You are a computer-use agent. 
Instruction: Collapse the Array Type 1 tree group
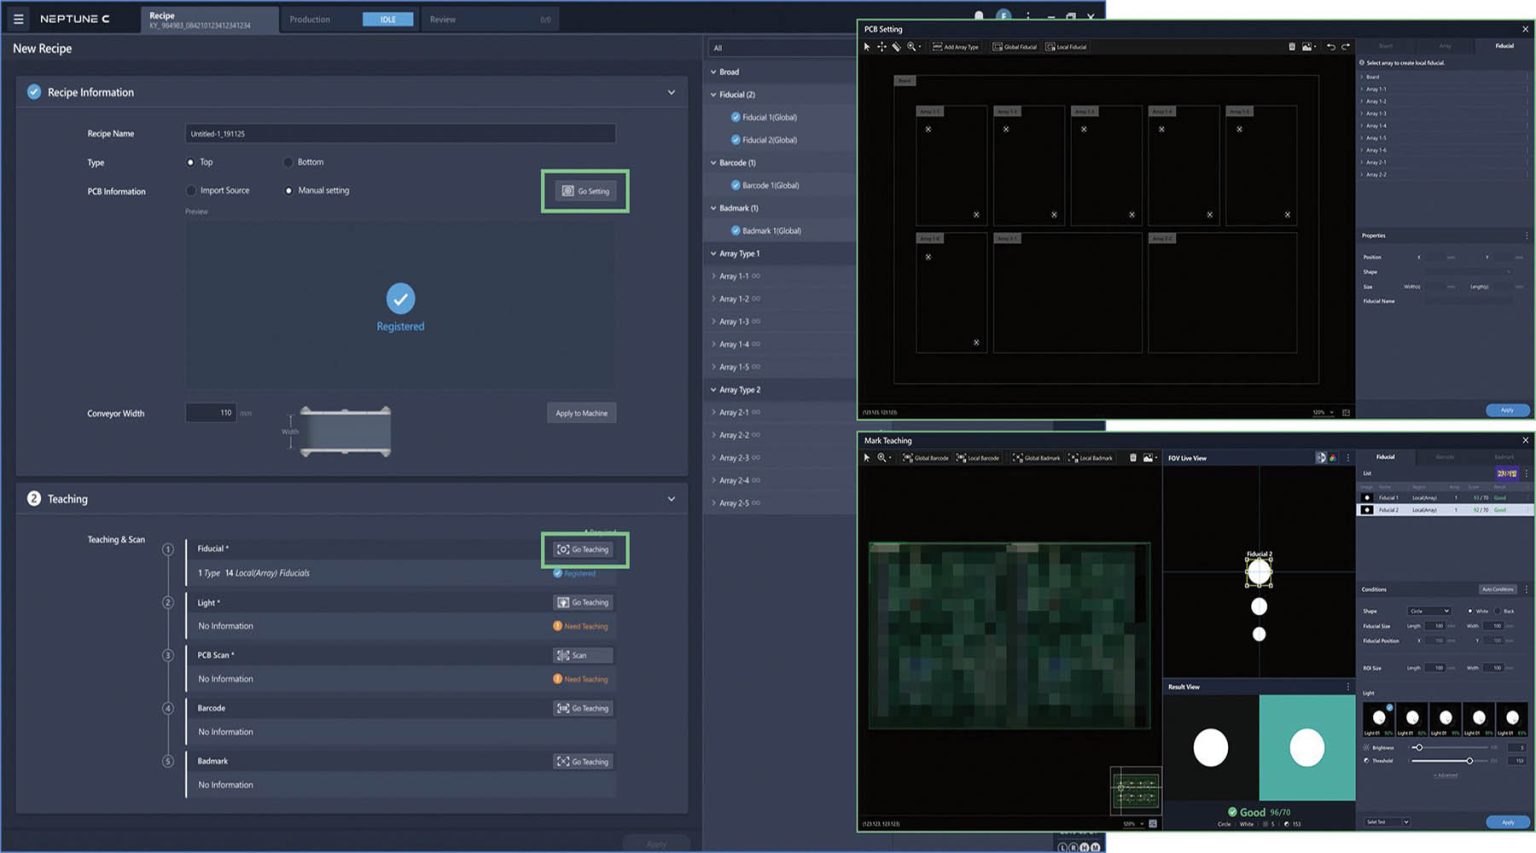point(713,254)
